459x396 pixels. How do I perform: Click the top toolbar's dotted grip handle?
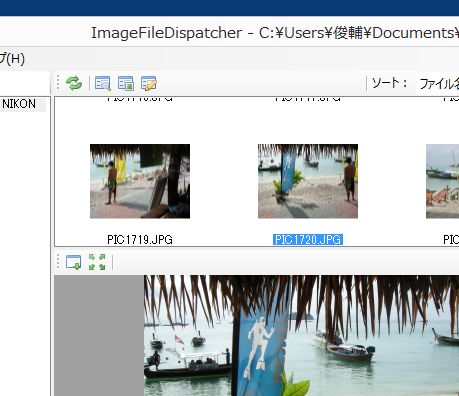click(58, 83)
